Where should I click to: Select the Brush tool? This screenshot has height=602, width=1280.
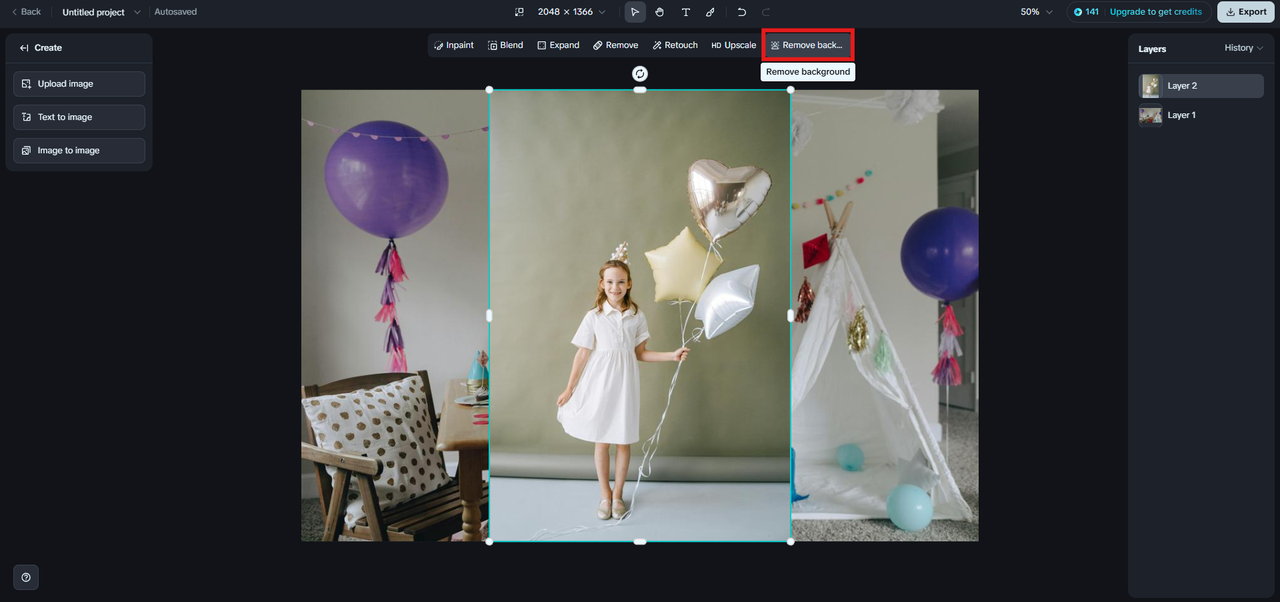(710, 12)
